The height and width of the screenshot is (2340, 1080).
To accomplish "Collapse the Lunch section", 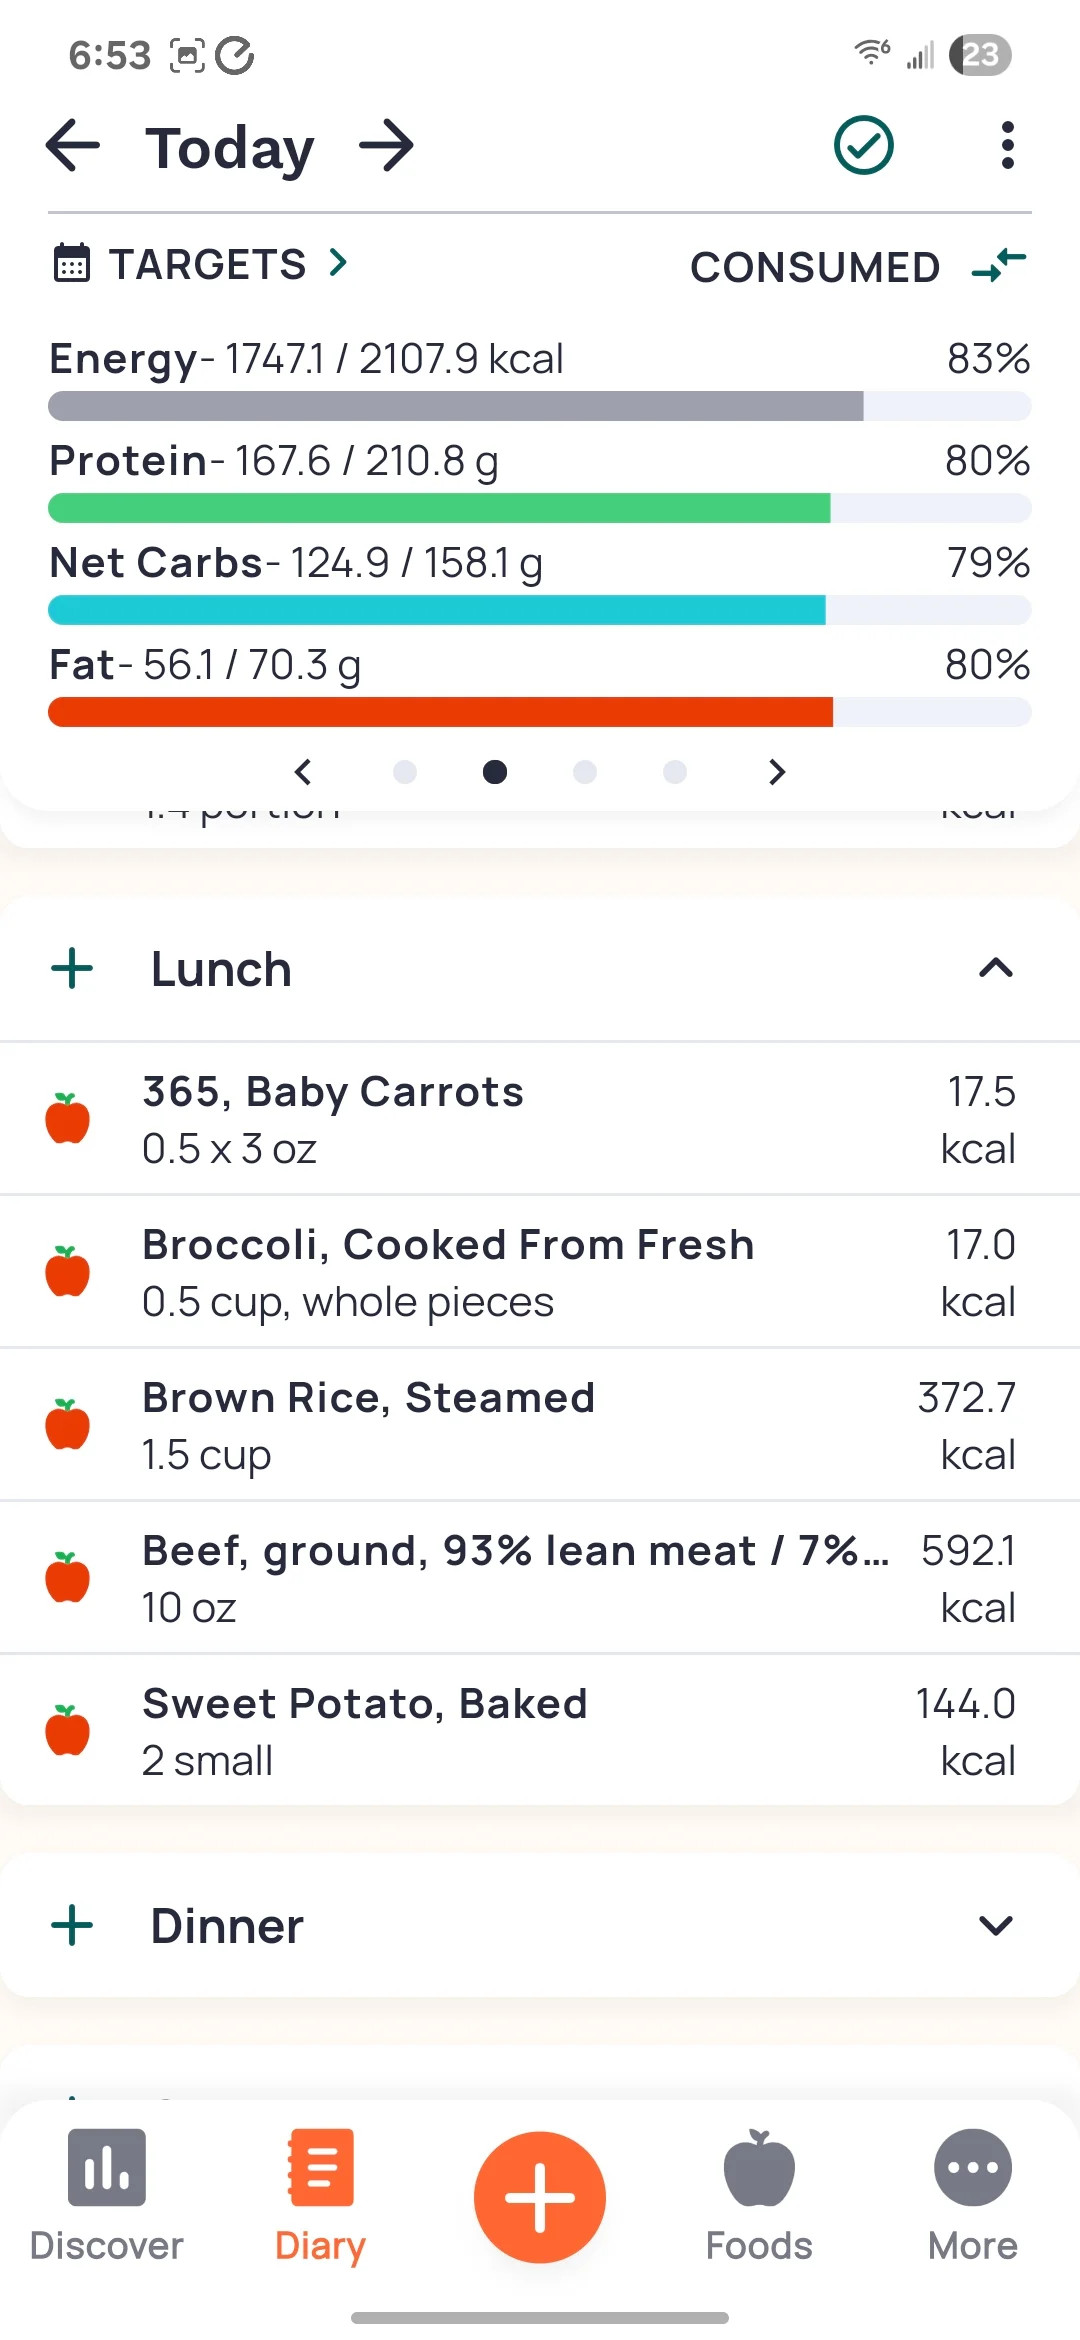I will 995,968.
